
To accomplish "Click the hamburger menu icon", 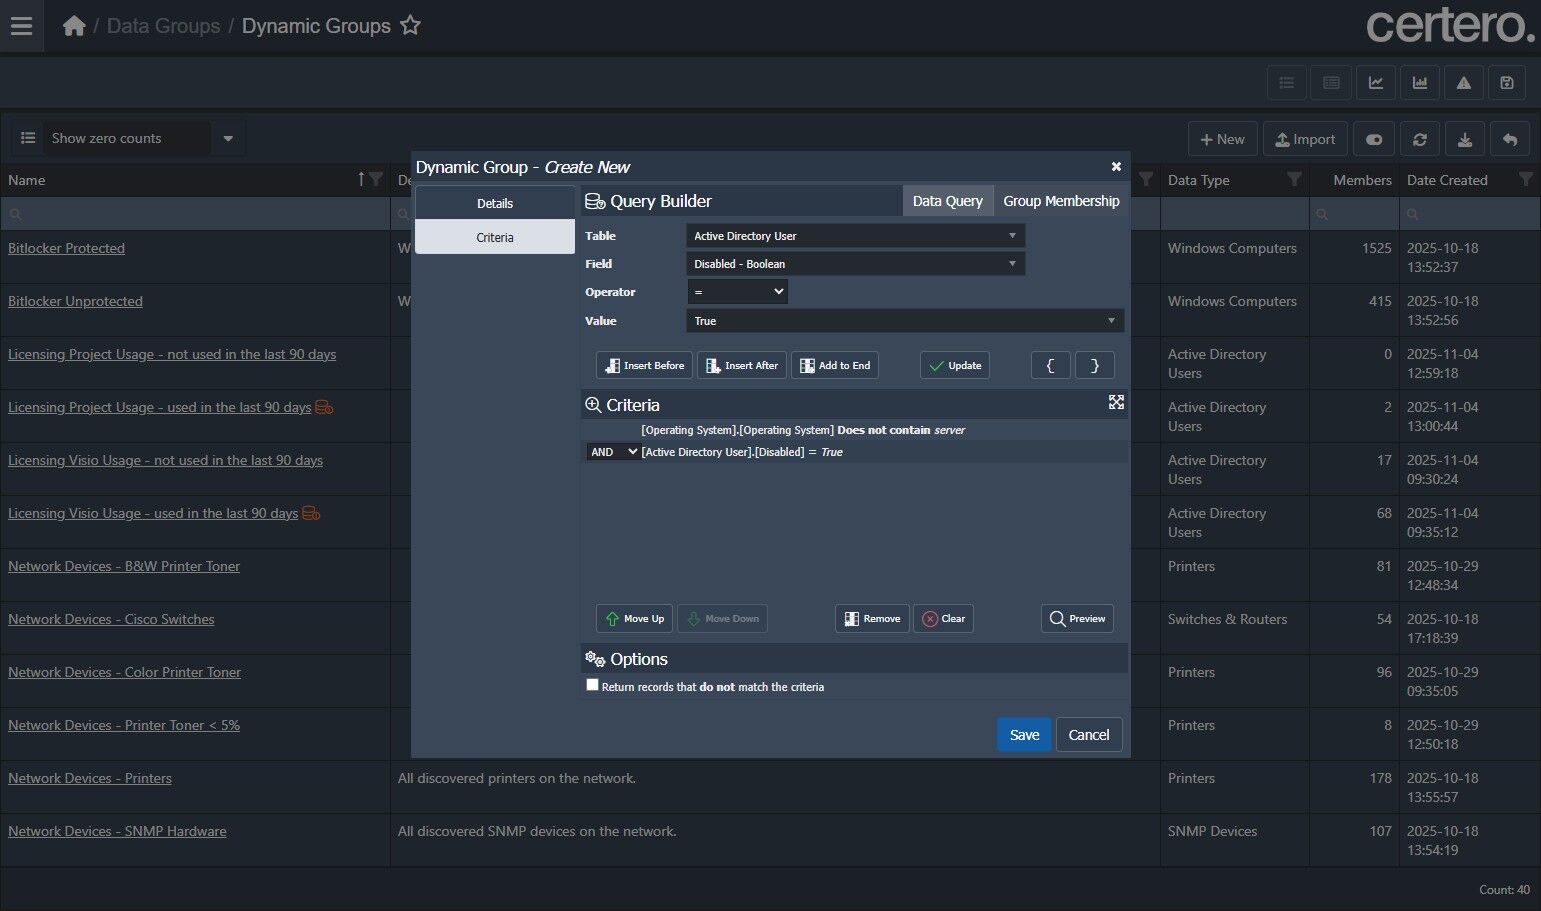I will click(21, 26).
